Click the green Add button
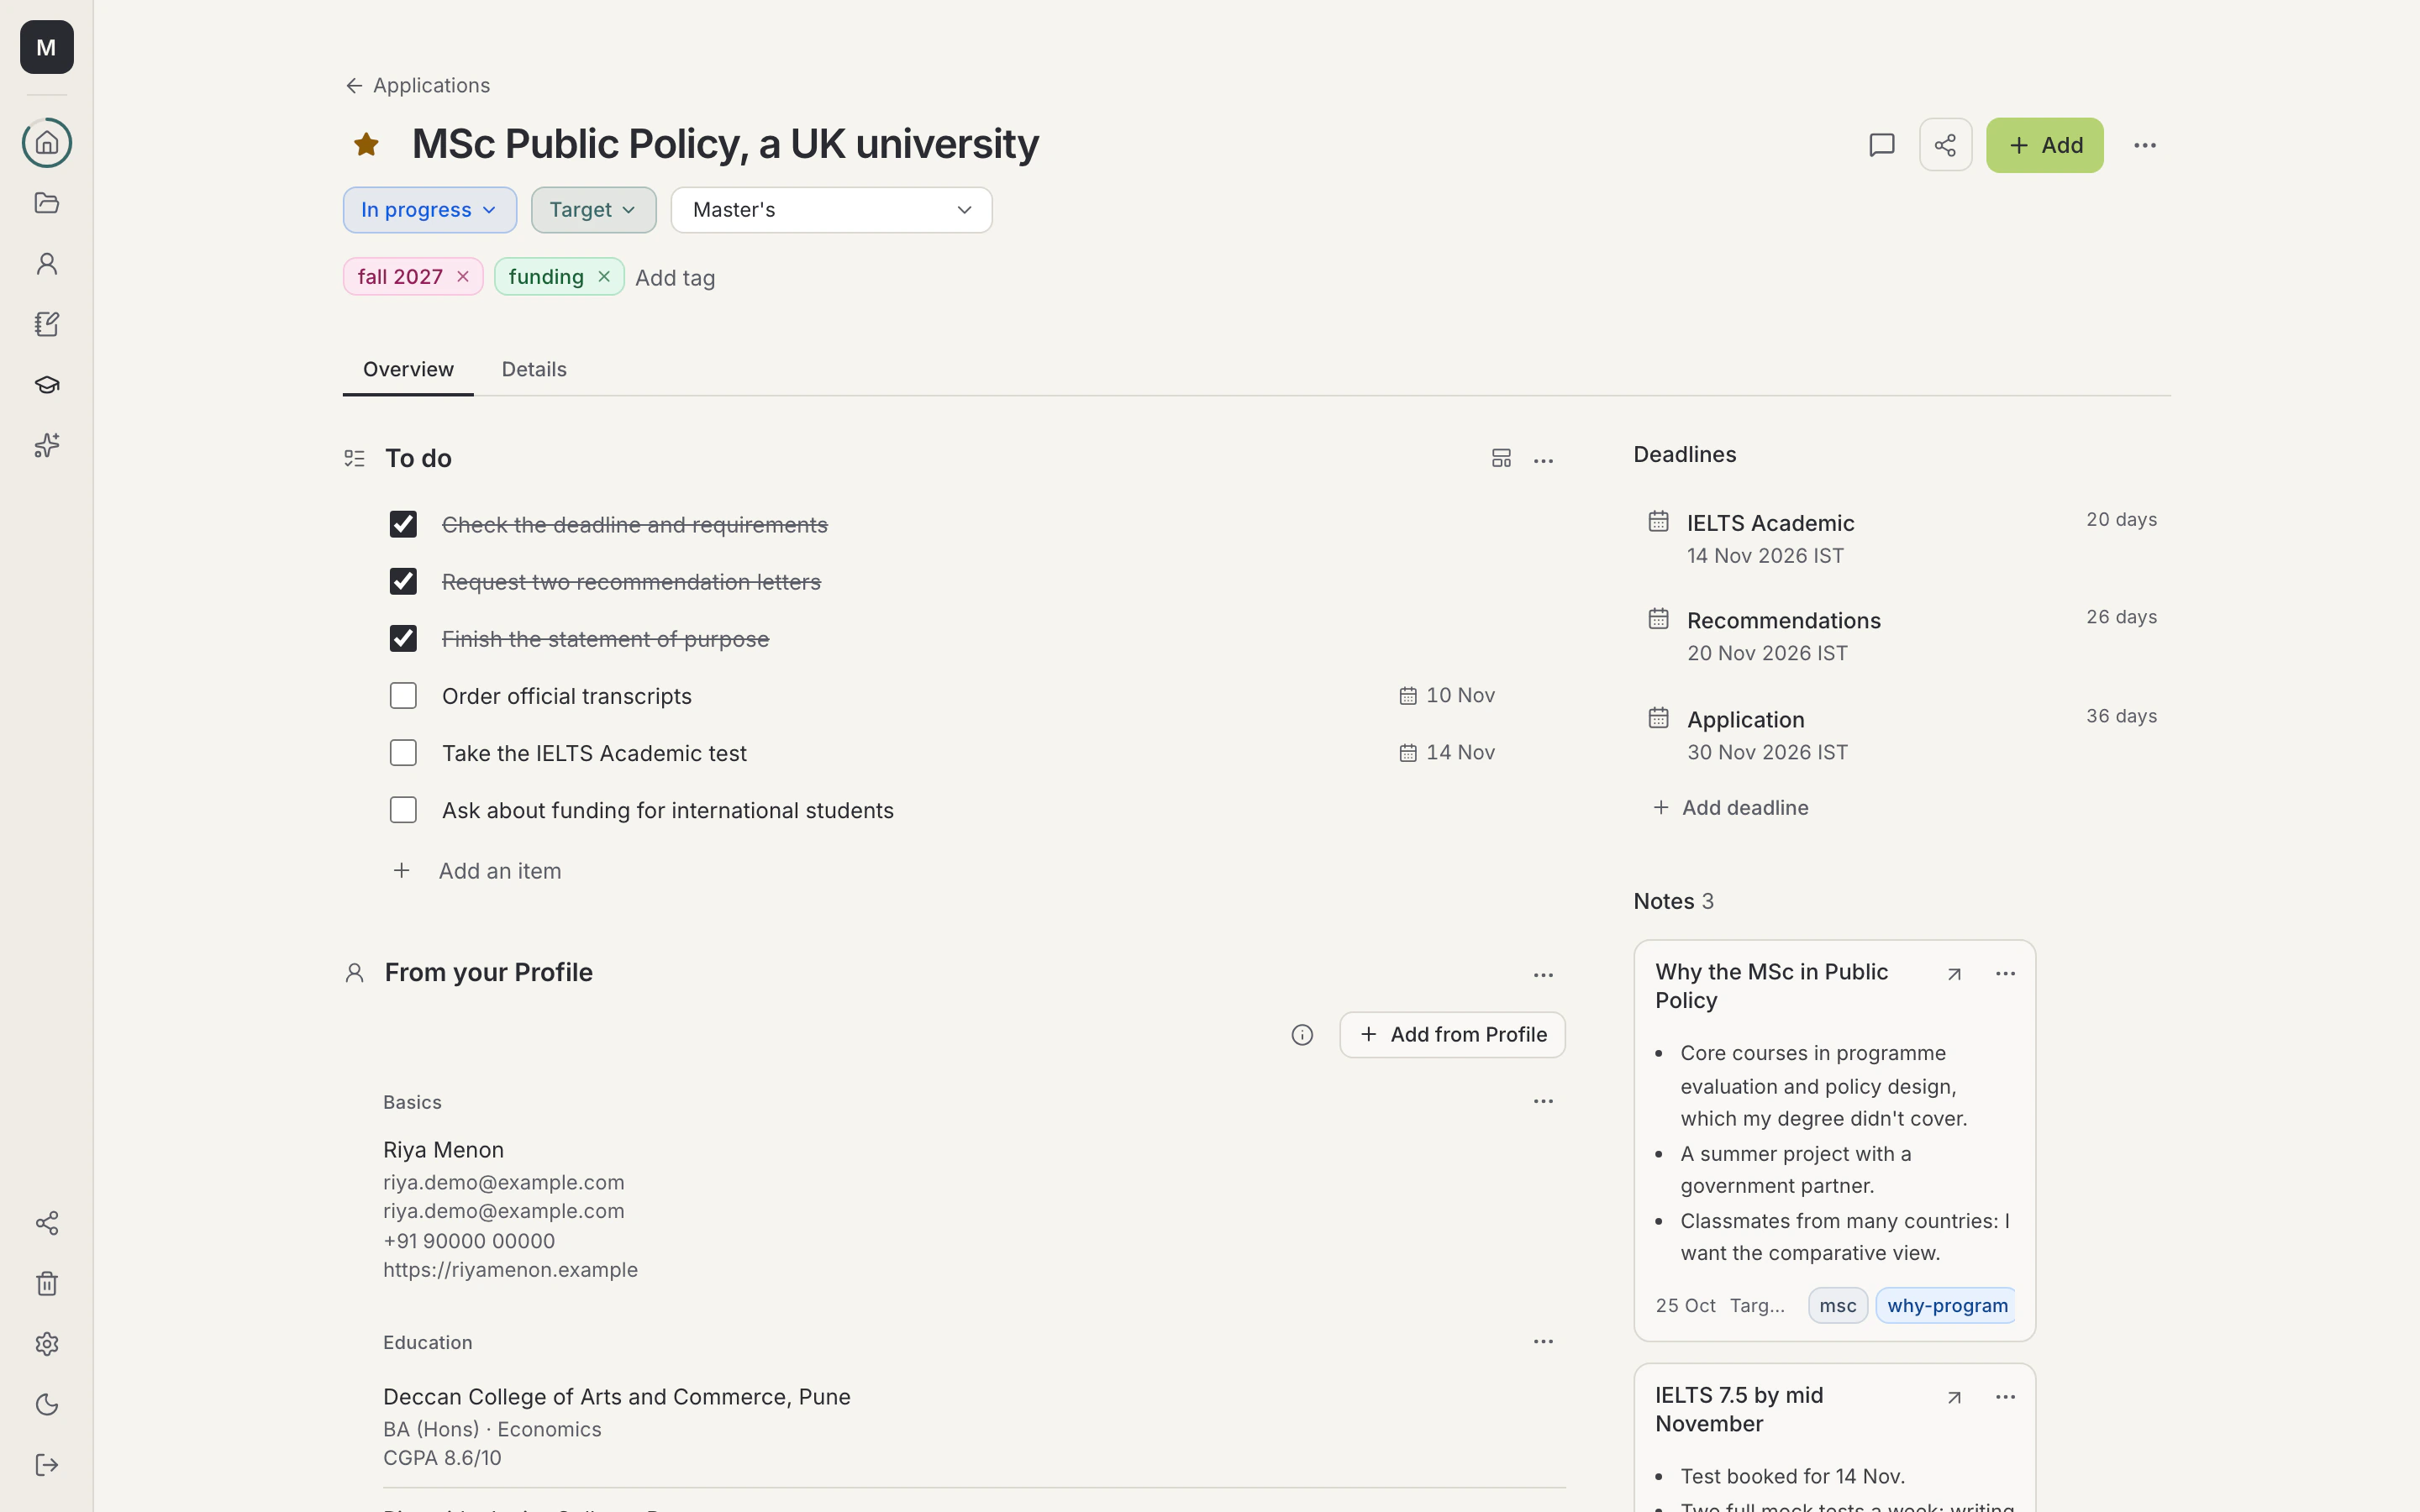 (x=2045, y=145)
